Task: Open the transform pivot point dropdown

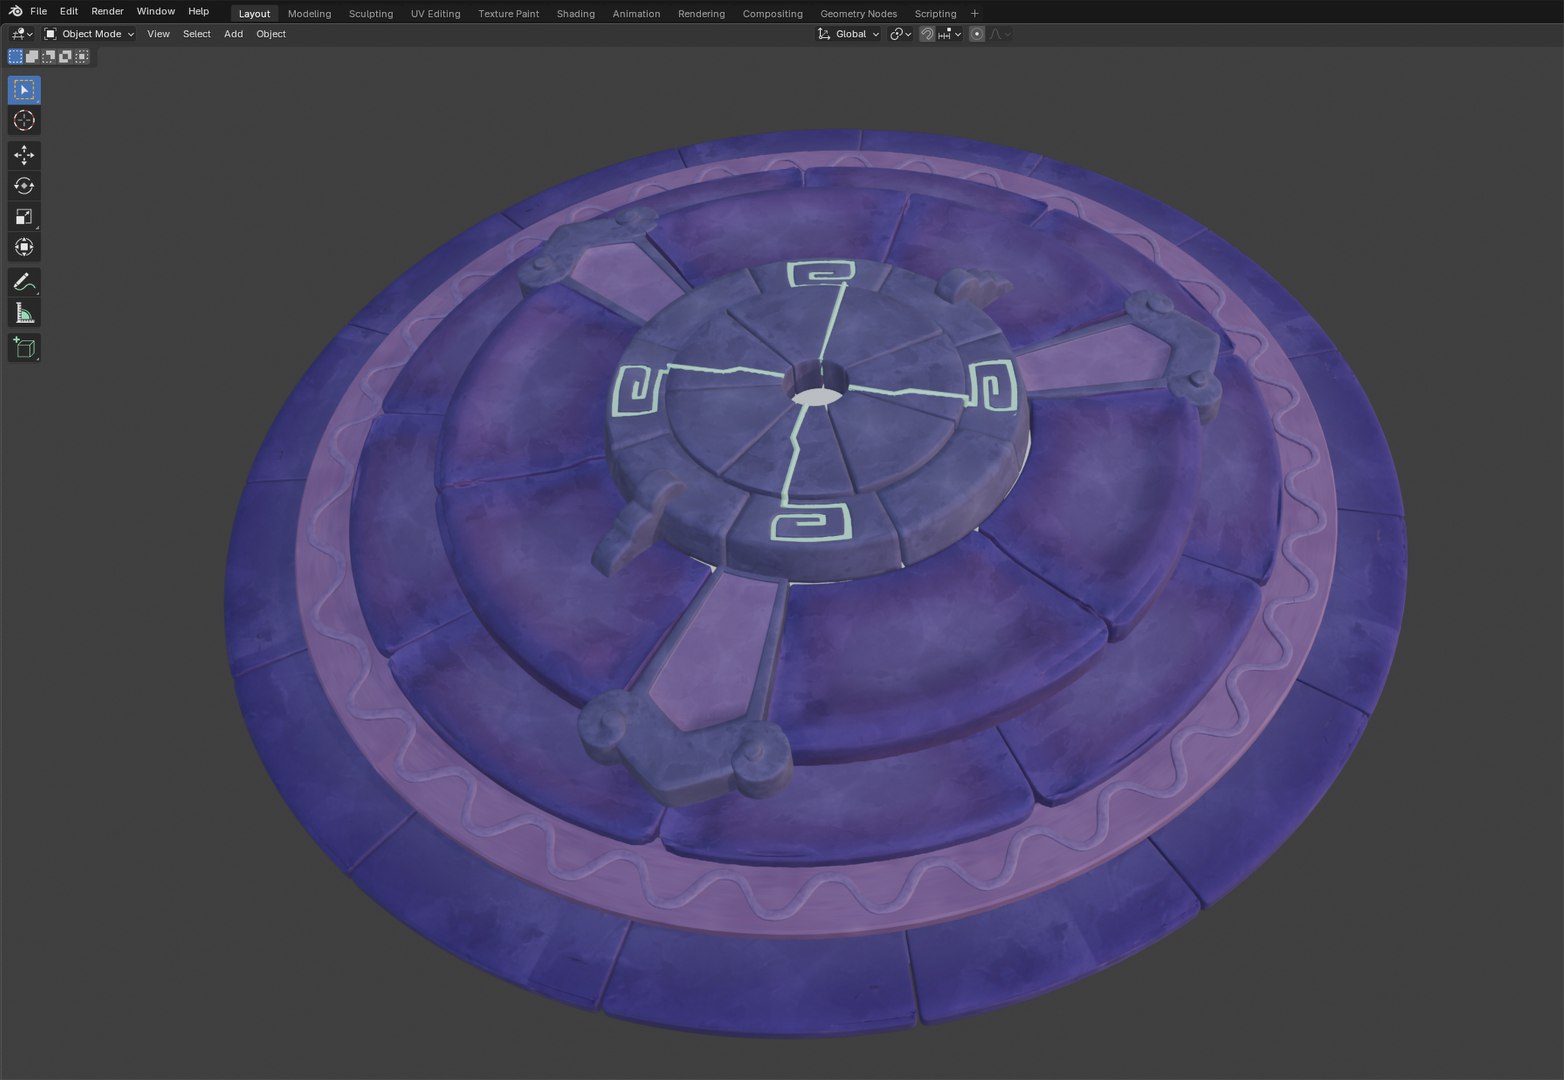Action: tap(900, 34)
